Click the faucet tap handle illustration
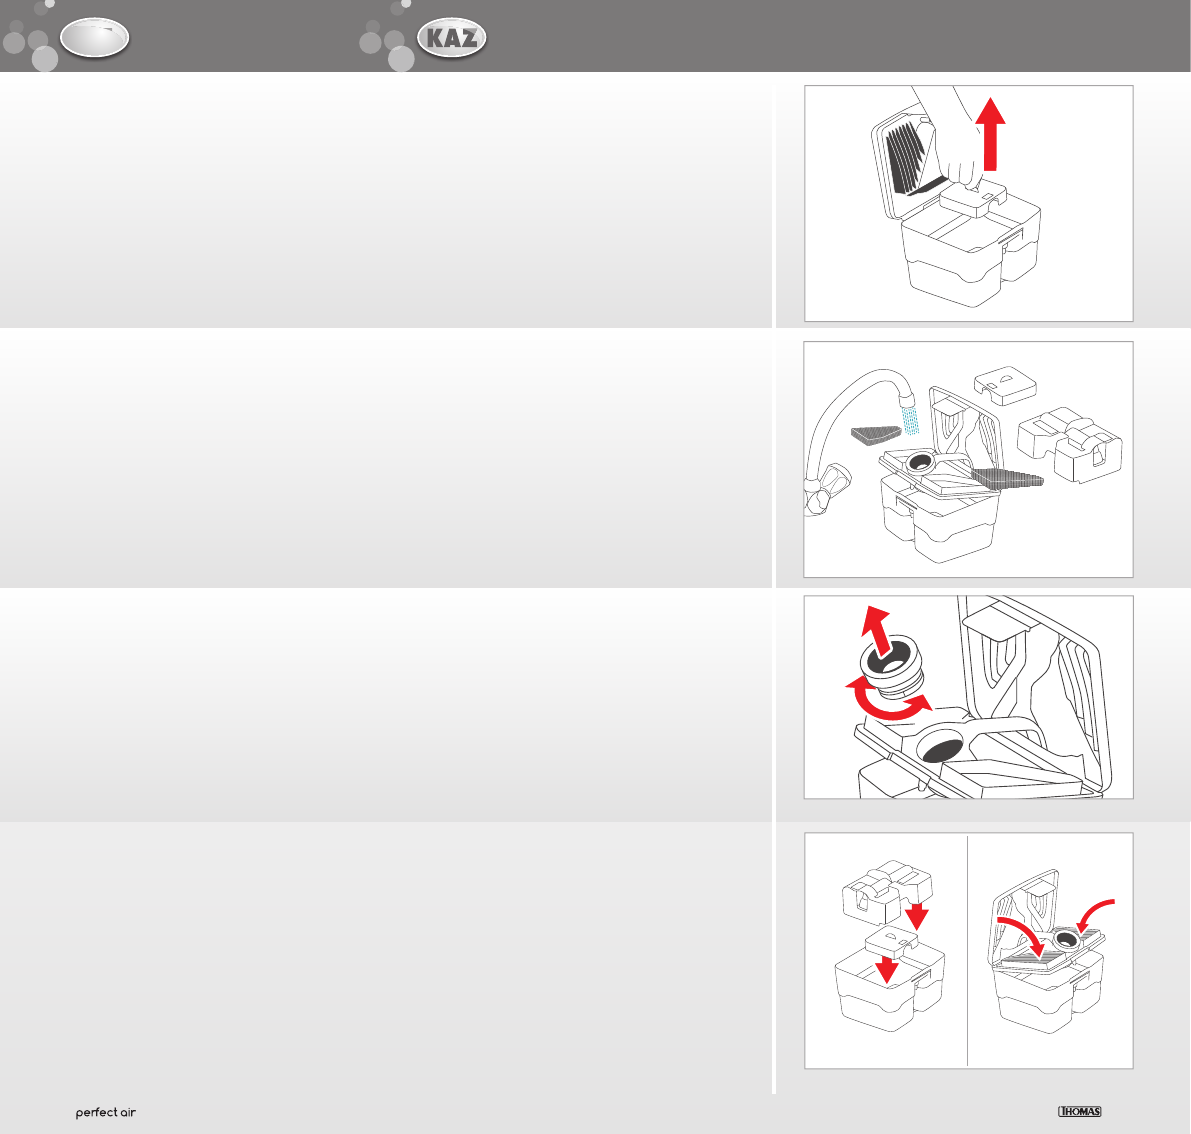 (827, 490)
